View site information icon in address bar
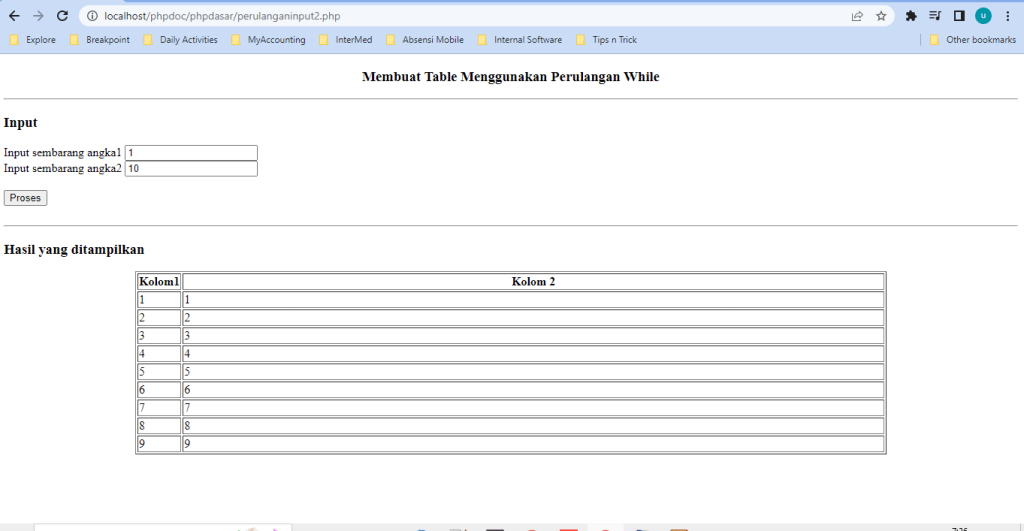Screen dimensions: 1024x531 (x=92, y=16)
